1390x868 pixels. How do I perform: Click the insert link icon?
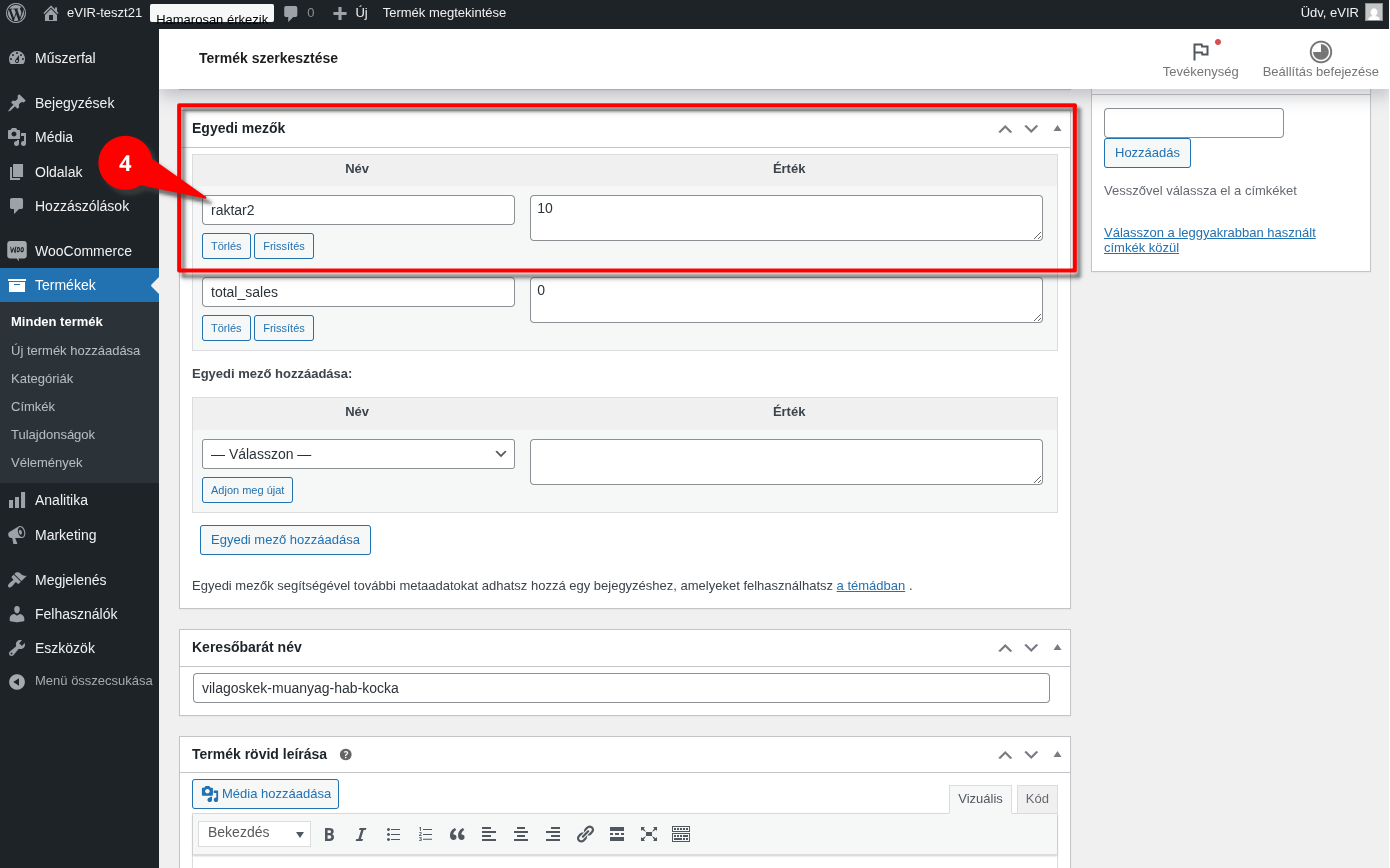click(585, 834)
